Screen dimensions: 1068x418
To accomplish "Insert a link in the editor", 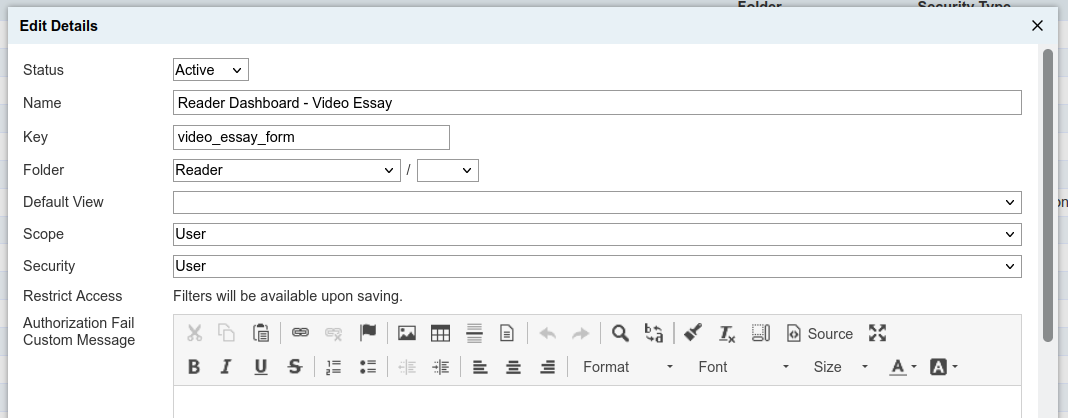I will point(300,333).
